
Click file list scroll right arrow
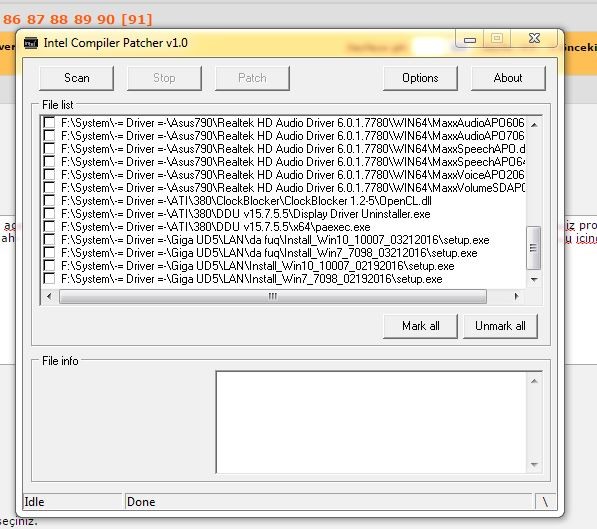click(x=516, y=296)
